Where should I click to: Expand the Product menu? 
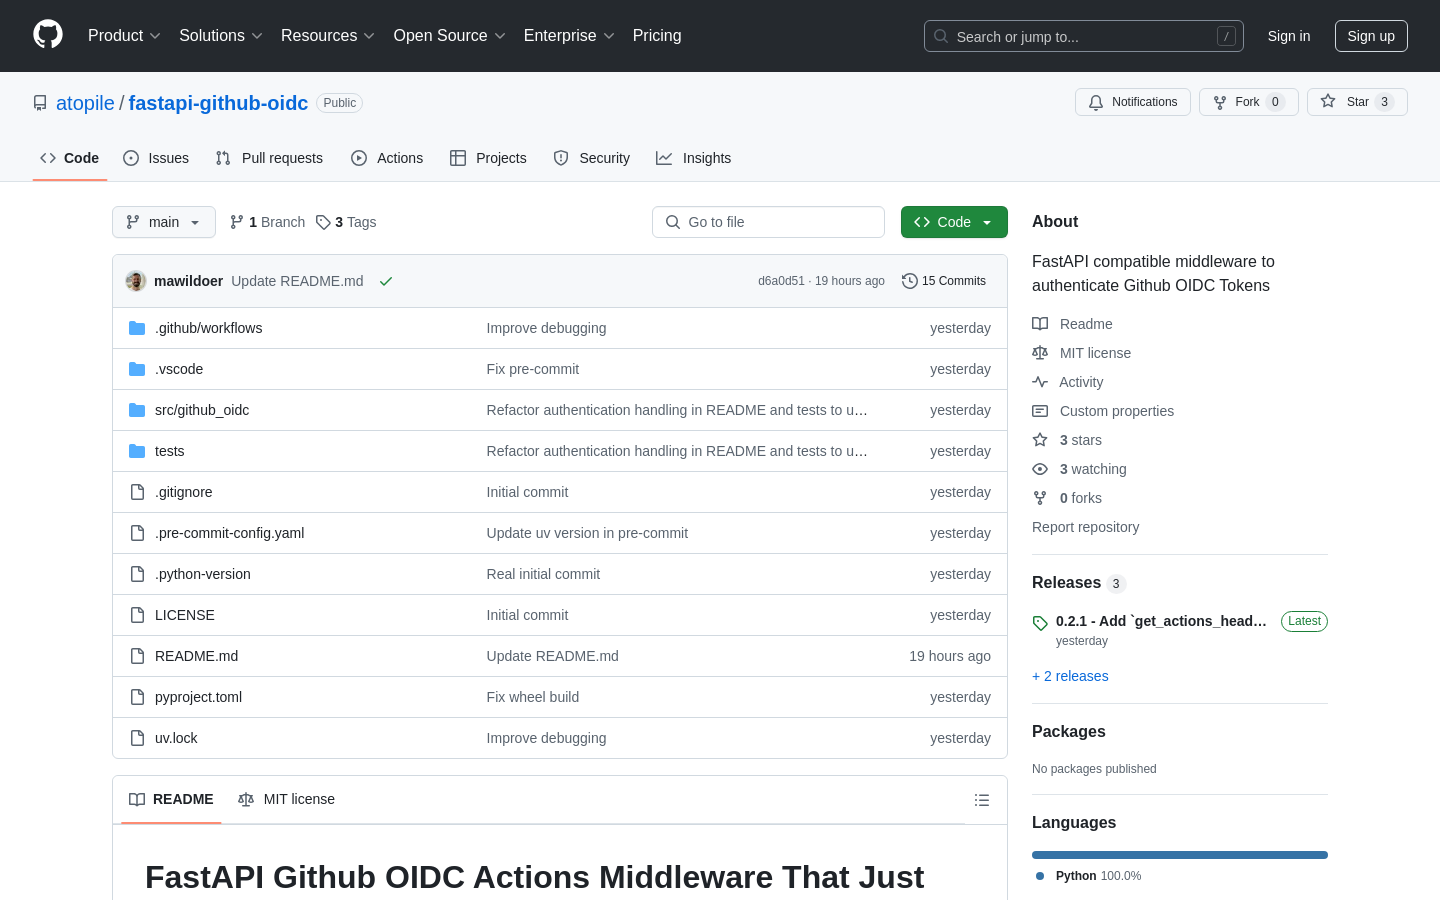[124, 36]
